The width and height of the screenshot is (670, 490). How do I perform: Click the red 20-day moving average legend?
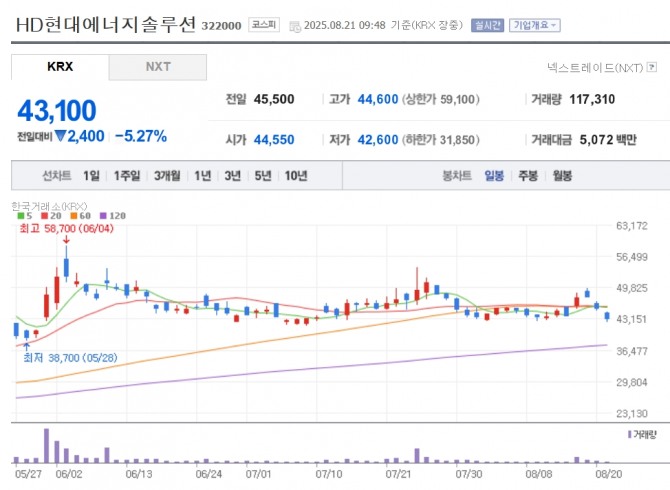[x=51, y=216]
